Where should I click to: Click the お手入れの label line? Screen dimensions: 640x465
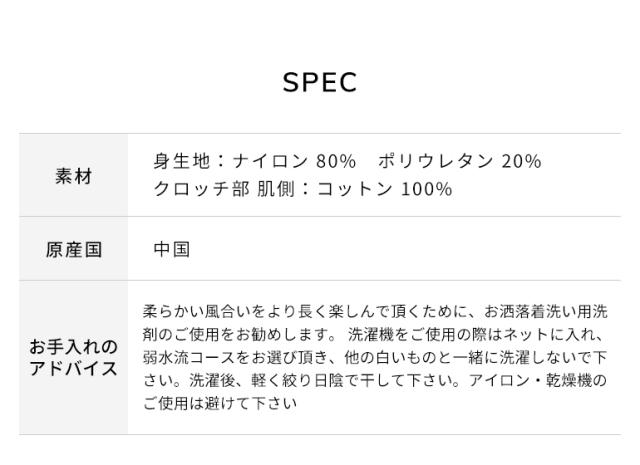(73, 347)
